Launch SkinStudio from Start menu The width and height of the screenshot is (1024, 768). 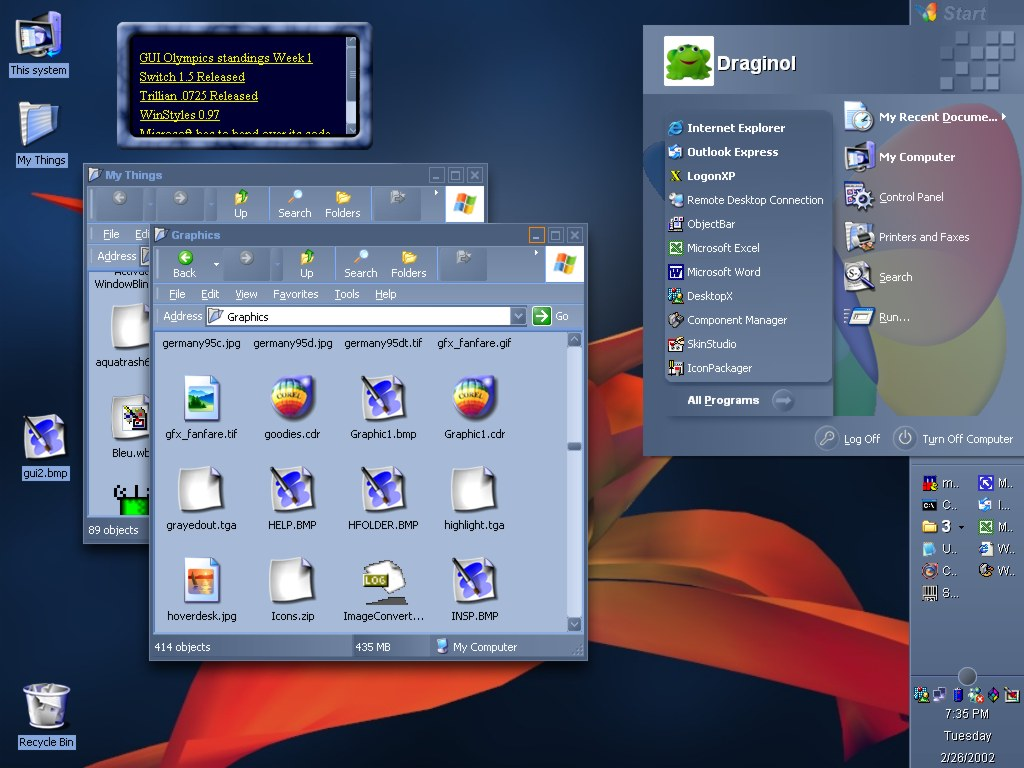[x=701, y=344]
